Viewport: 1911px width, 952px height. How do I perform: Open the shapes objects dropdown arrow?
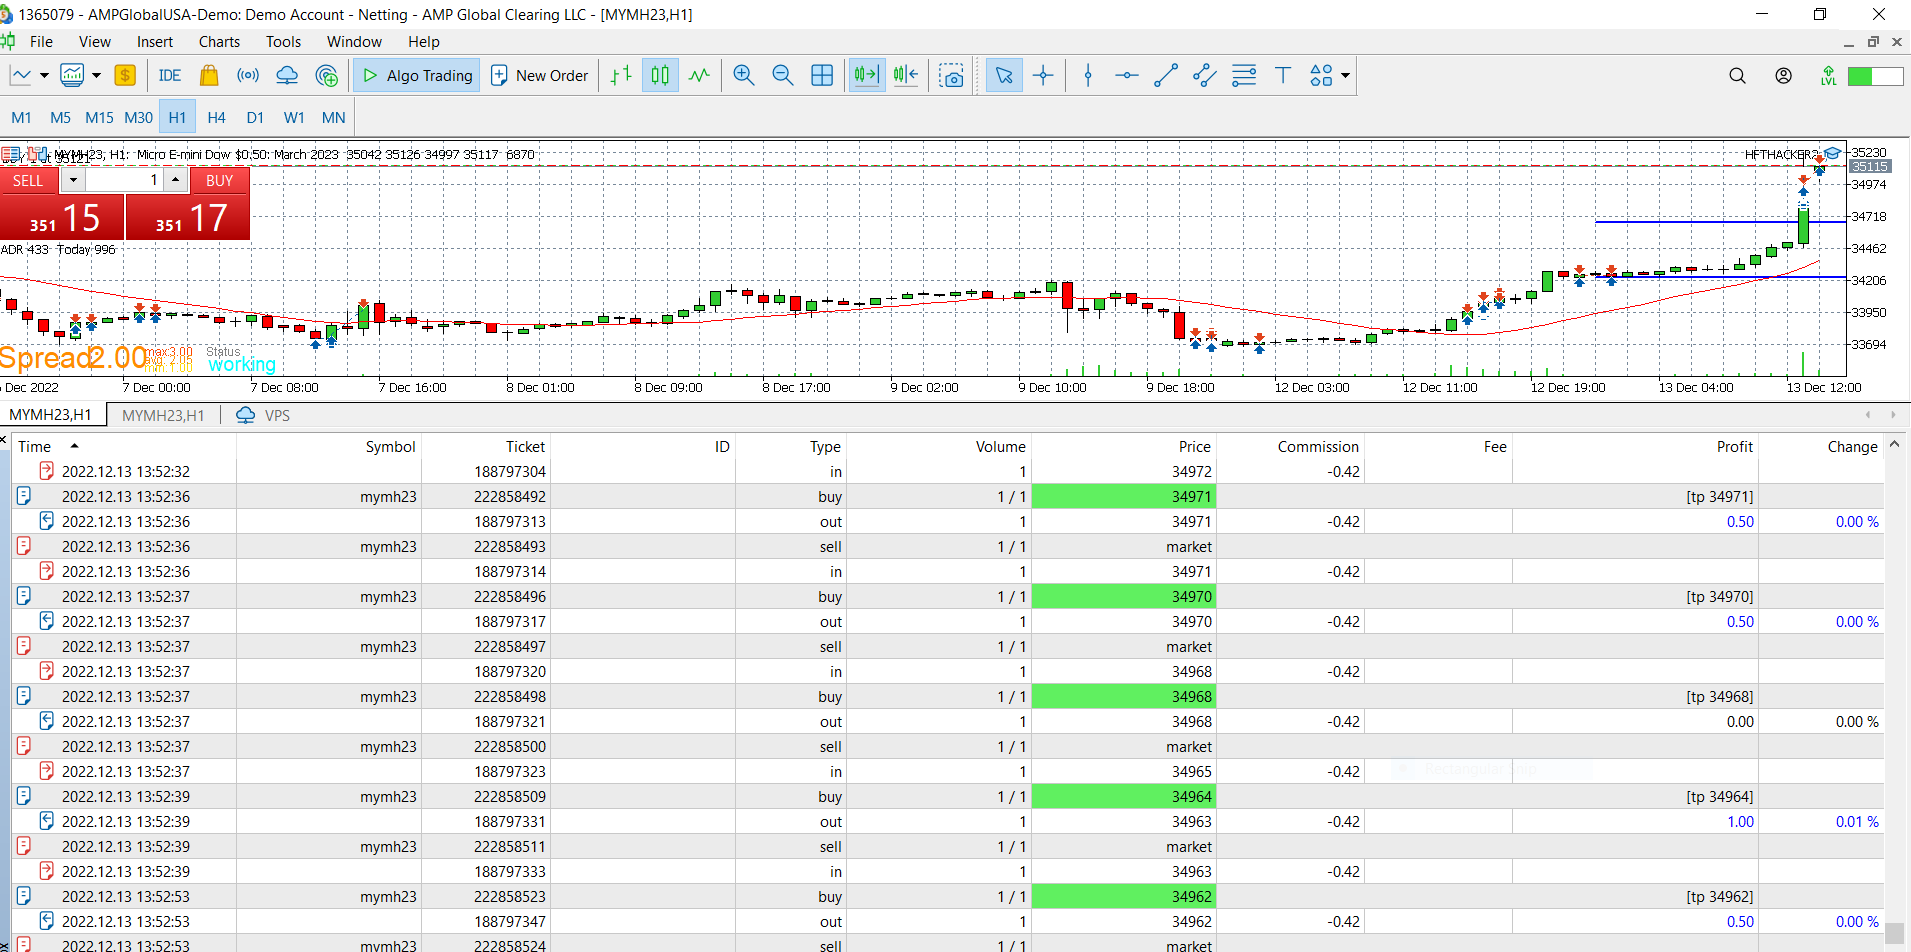pos(1345,76)
